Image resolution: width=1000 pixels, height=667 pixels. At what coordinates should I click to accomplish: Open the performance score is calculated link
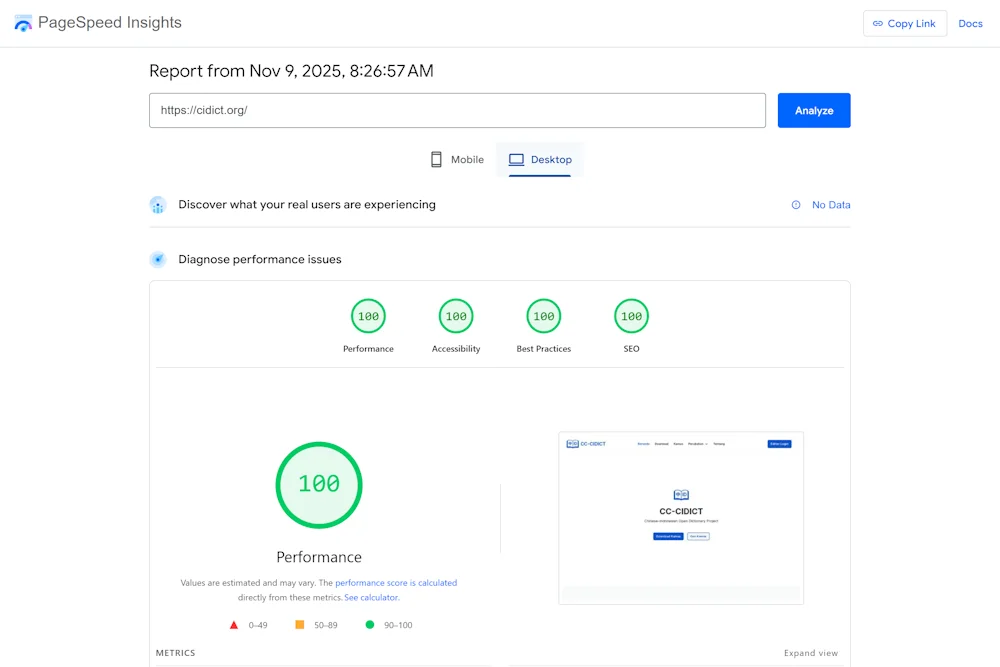pos(396,583)
